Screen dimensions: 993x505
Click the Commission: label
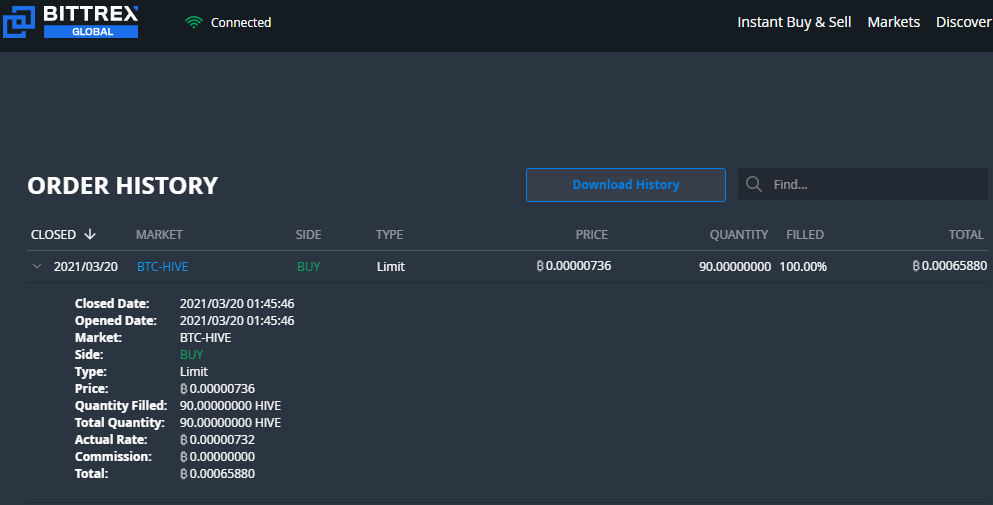pyautogui.click(x=113, y=457)
